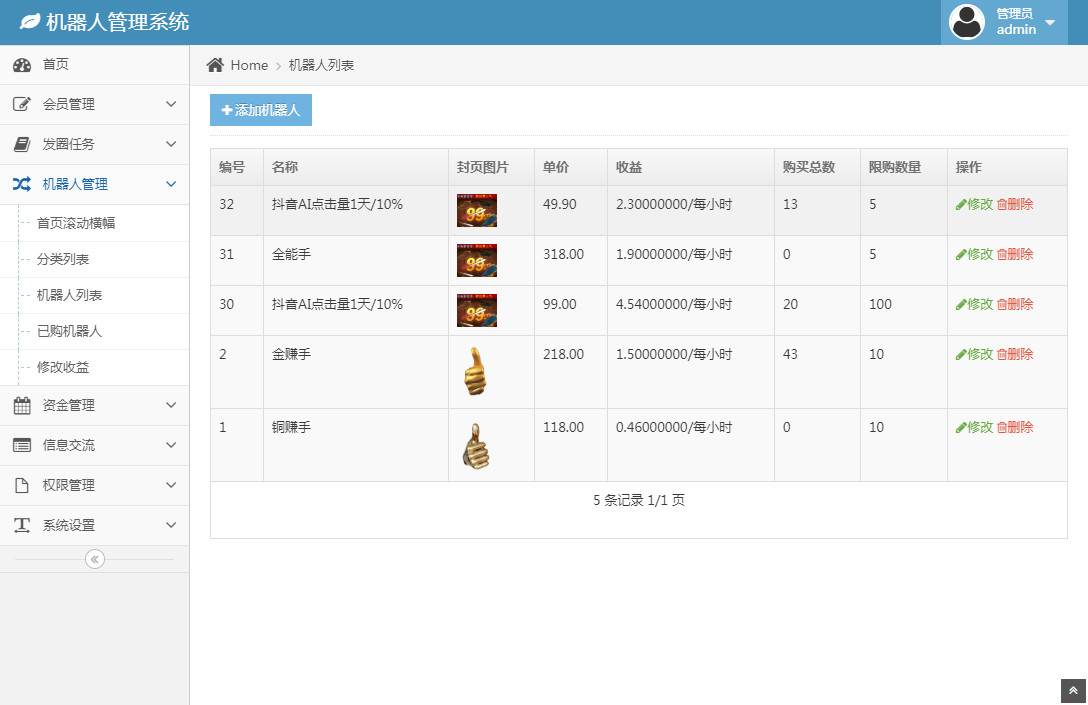1088x705 pixels.
Task: Click the calendar icon beside 资金管理
Action: tap(22, 405)
